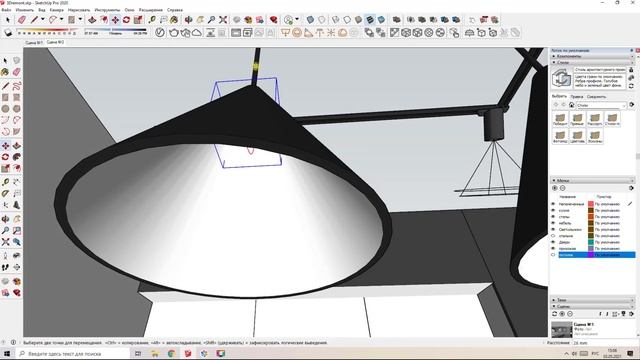Viewport: 640px width, 360px height.
Task: Select the Move tool in left toolbar
Action: [x=5, y=146]
